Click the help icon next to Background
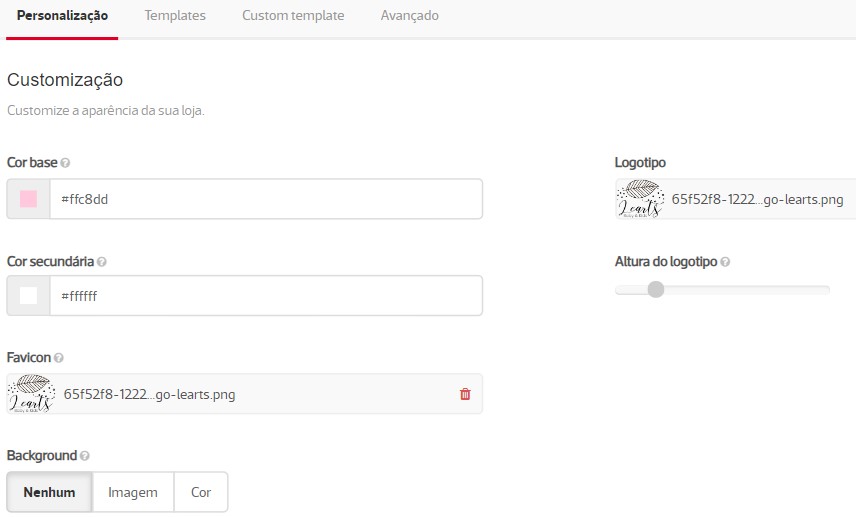 (84, 456)
